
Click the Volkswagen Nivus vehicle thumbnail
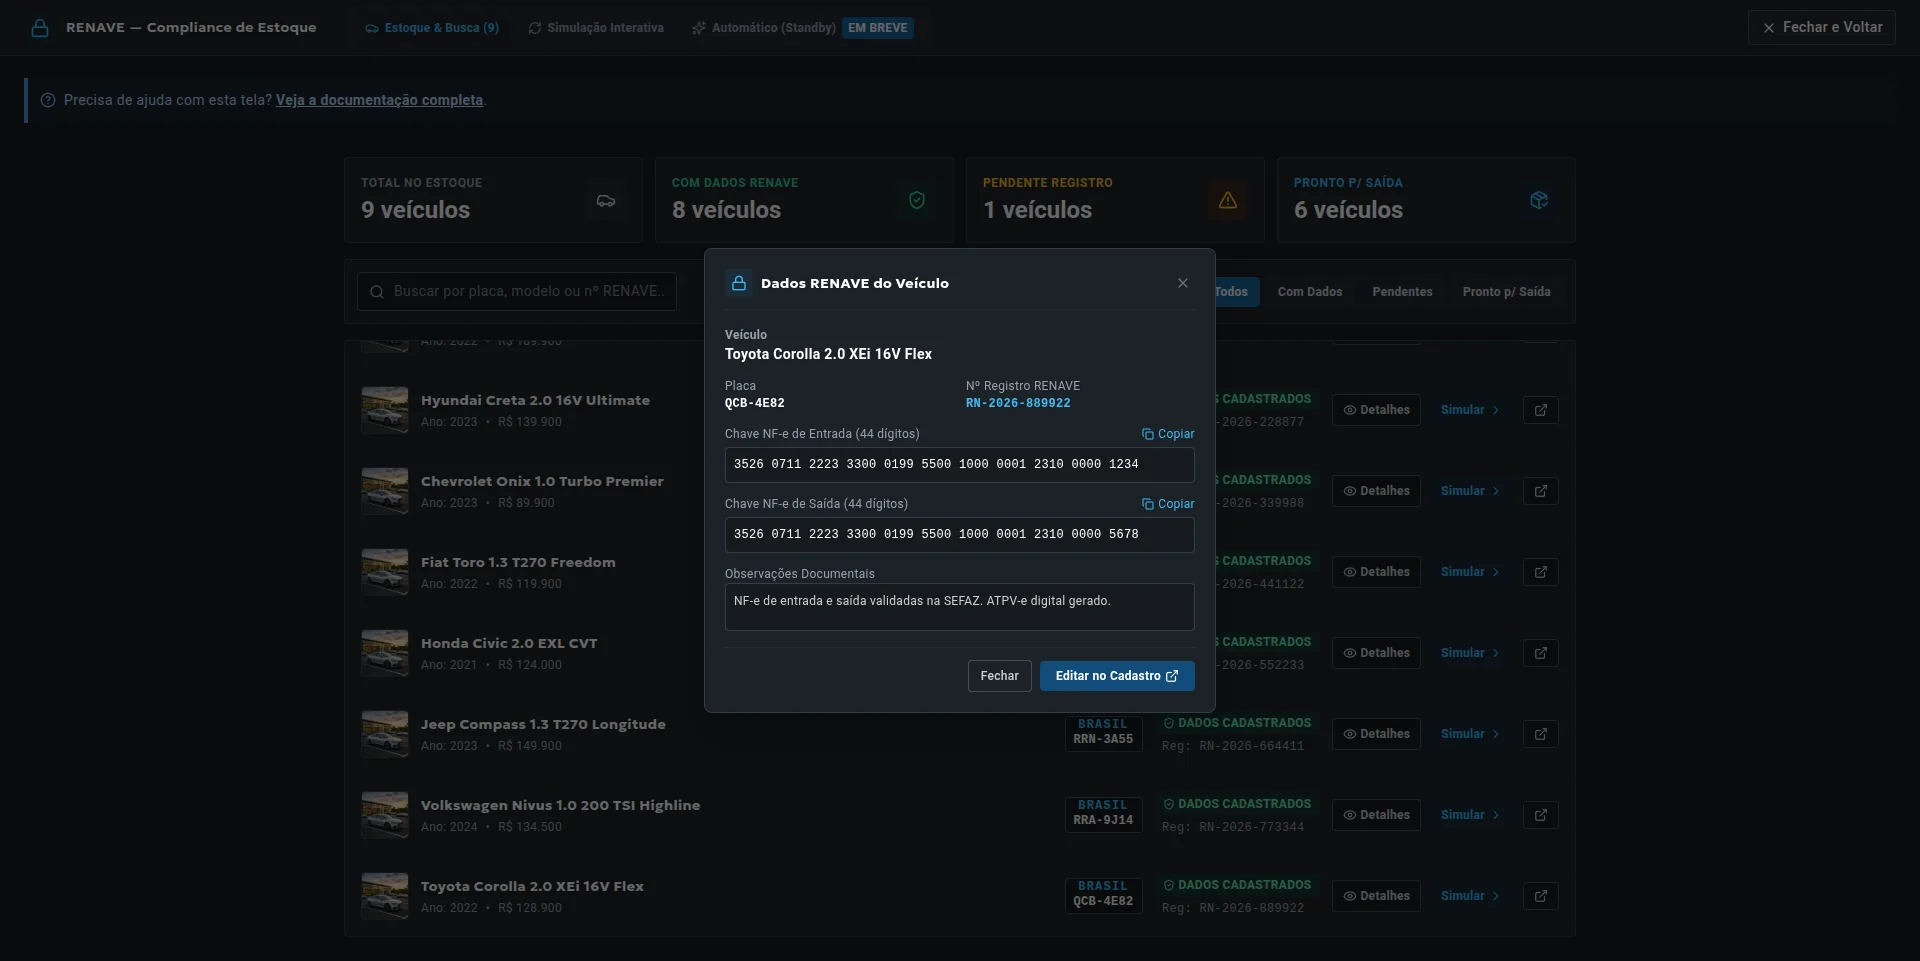(x=385, y=815)
